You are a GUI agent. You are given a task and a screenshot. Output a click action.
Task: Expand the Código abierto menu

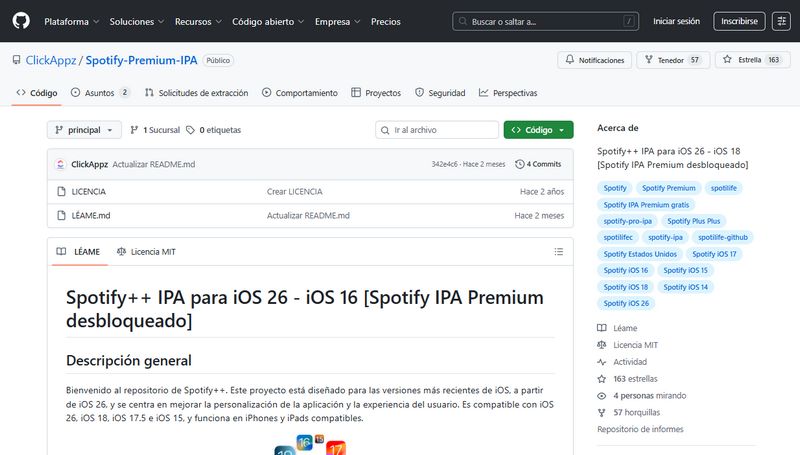coord(268,21)
